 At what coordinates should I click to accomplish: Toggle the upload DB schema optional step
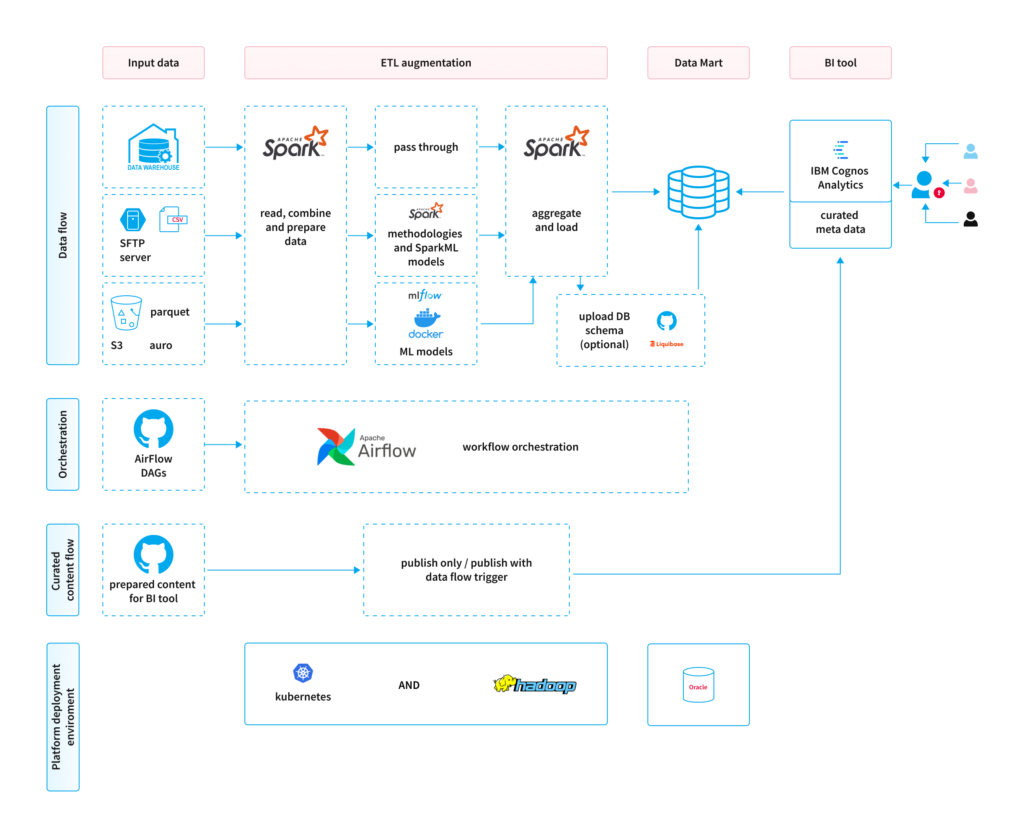tap(604, 330)
